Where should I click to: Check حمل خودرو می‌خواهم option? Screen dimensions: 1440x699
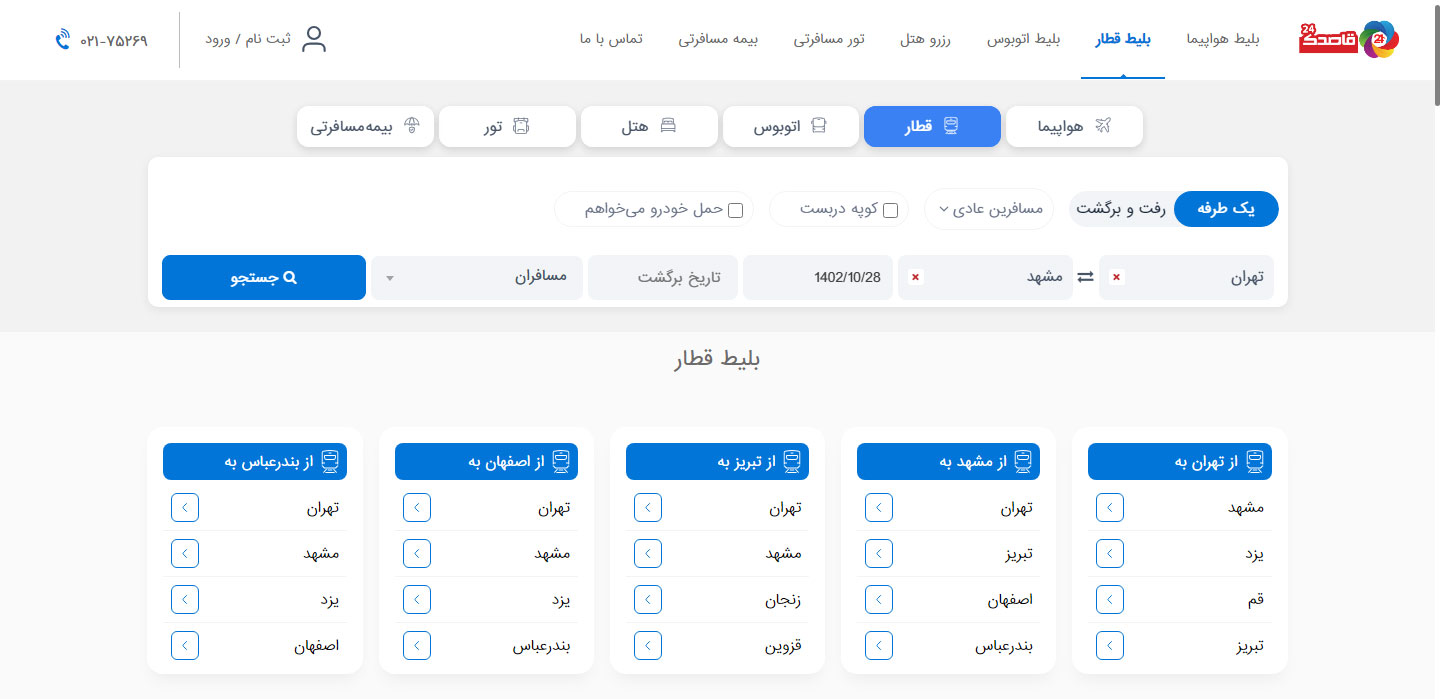pos(736,209)
